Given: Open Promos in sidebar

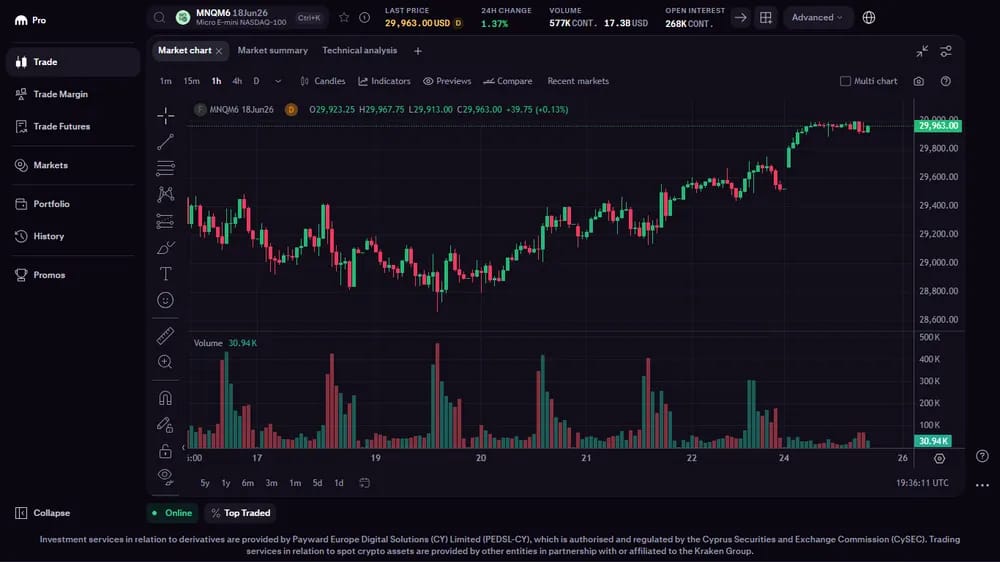Looking at the screenshot, I should [73, 275].
